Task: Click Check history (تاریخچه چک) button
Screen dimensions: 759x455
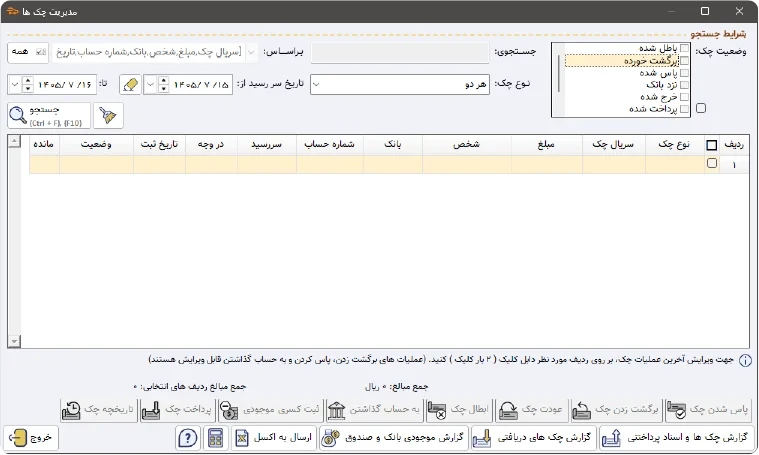Action: point(99,410)
